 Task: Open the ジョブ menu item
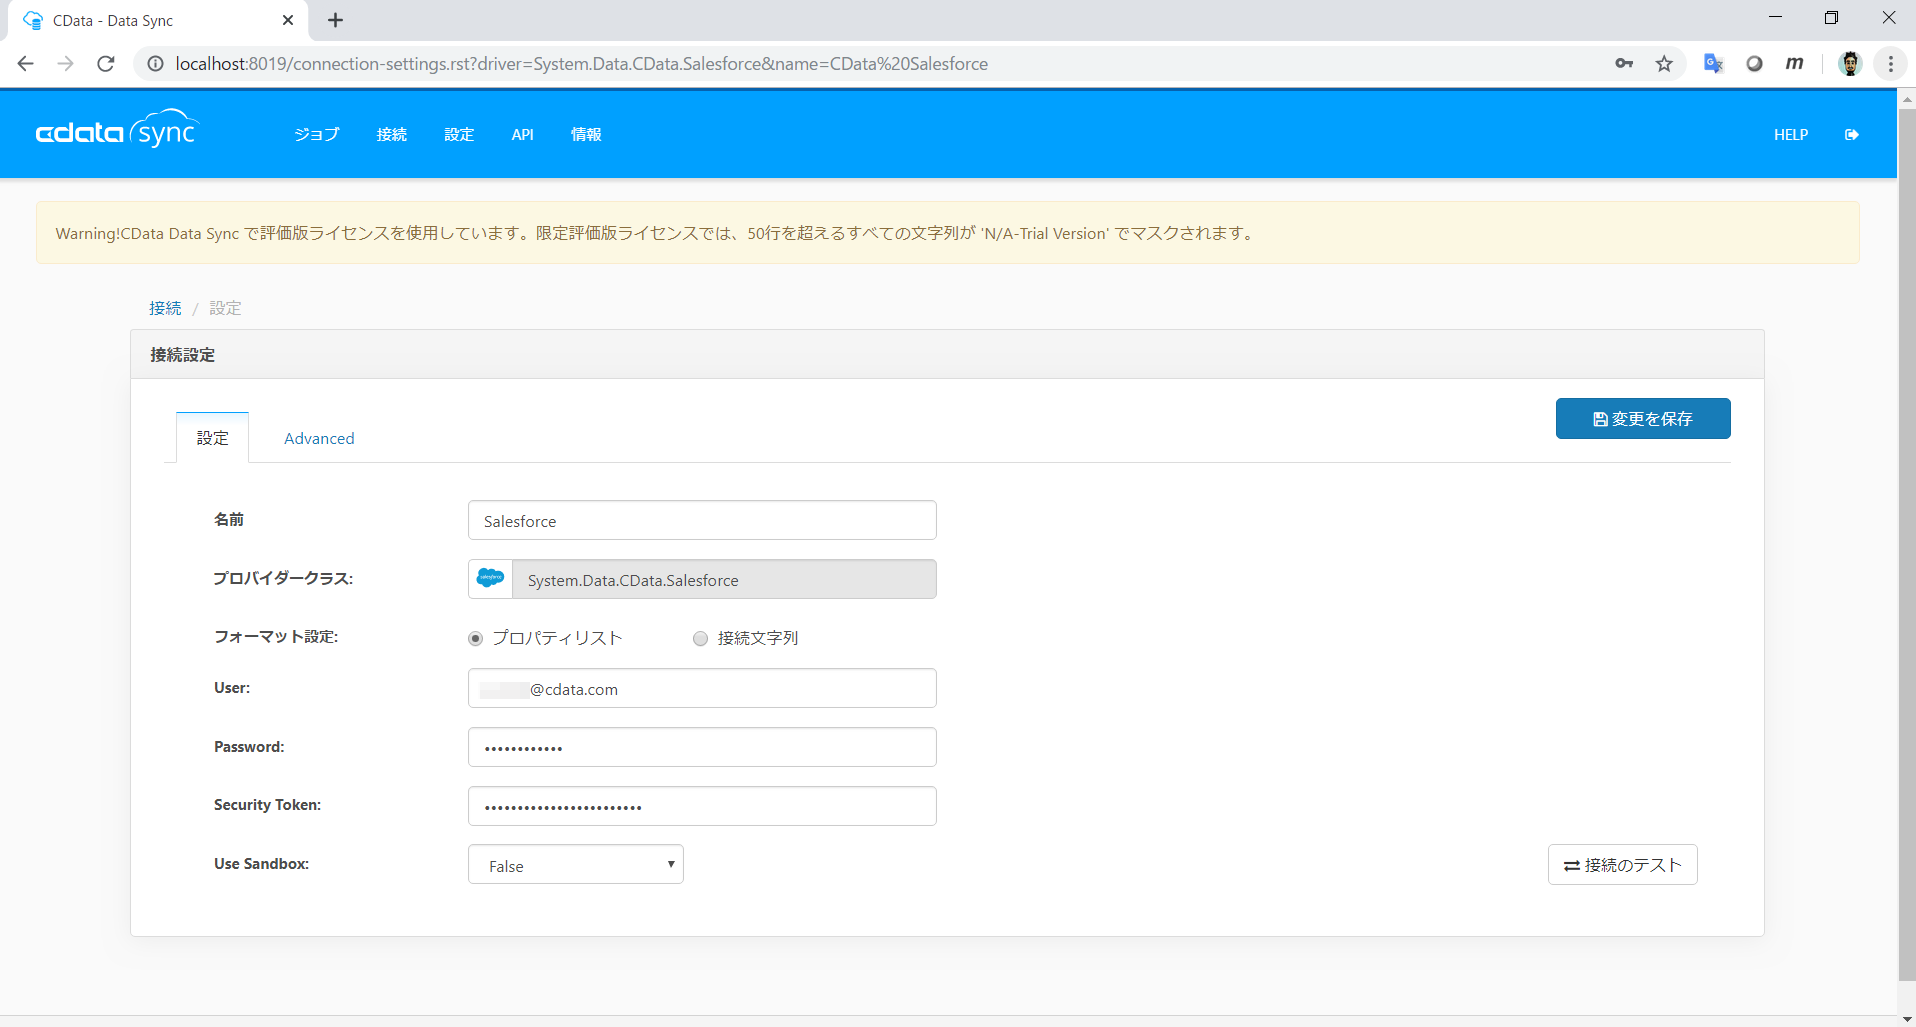[x=315, y=134]
